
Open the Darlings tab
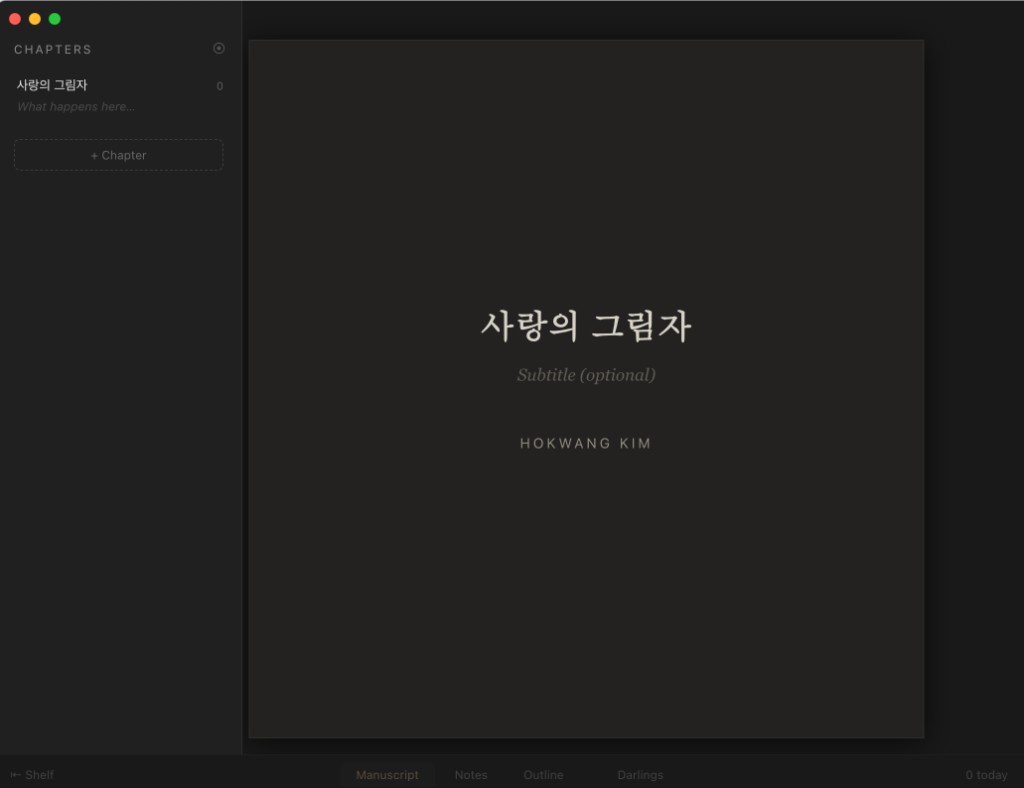click(x=640, y=774)
